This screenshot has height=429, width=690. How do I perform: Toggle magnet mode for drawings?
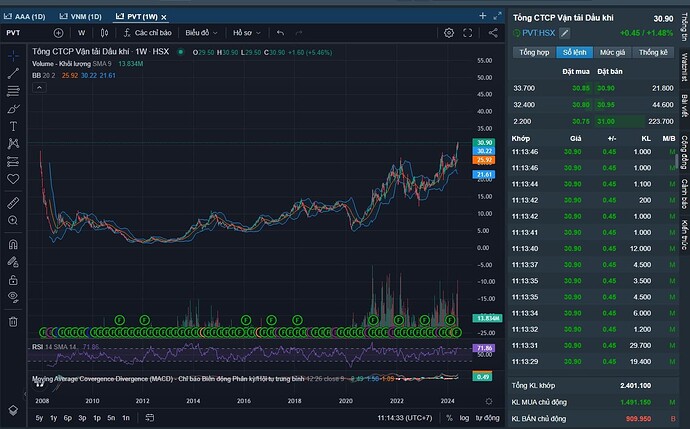click(x=13, y=243)
